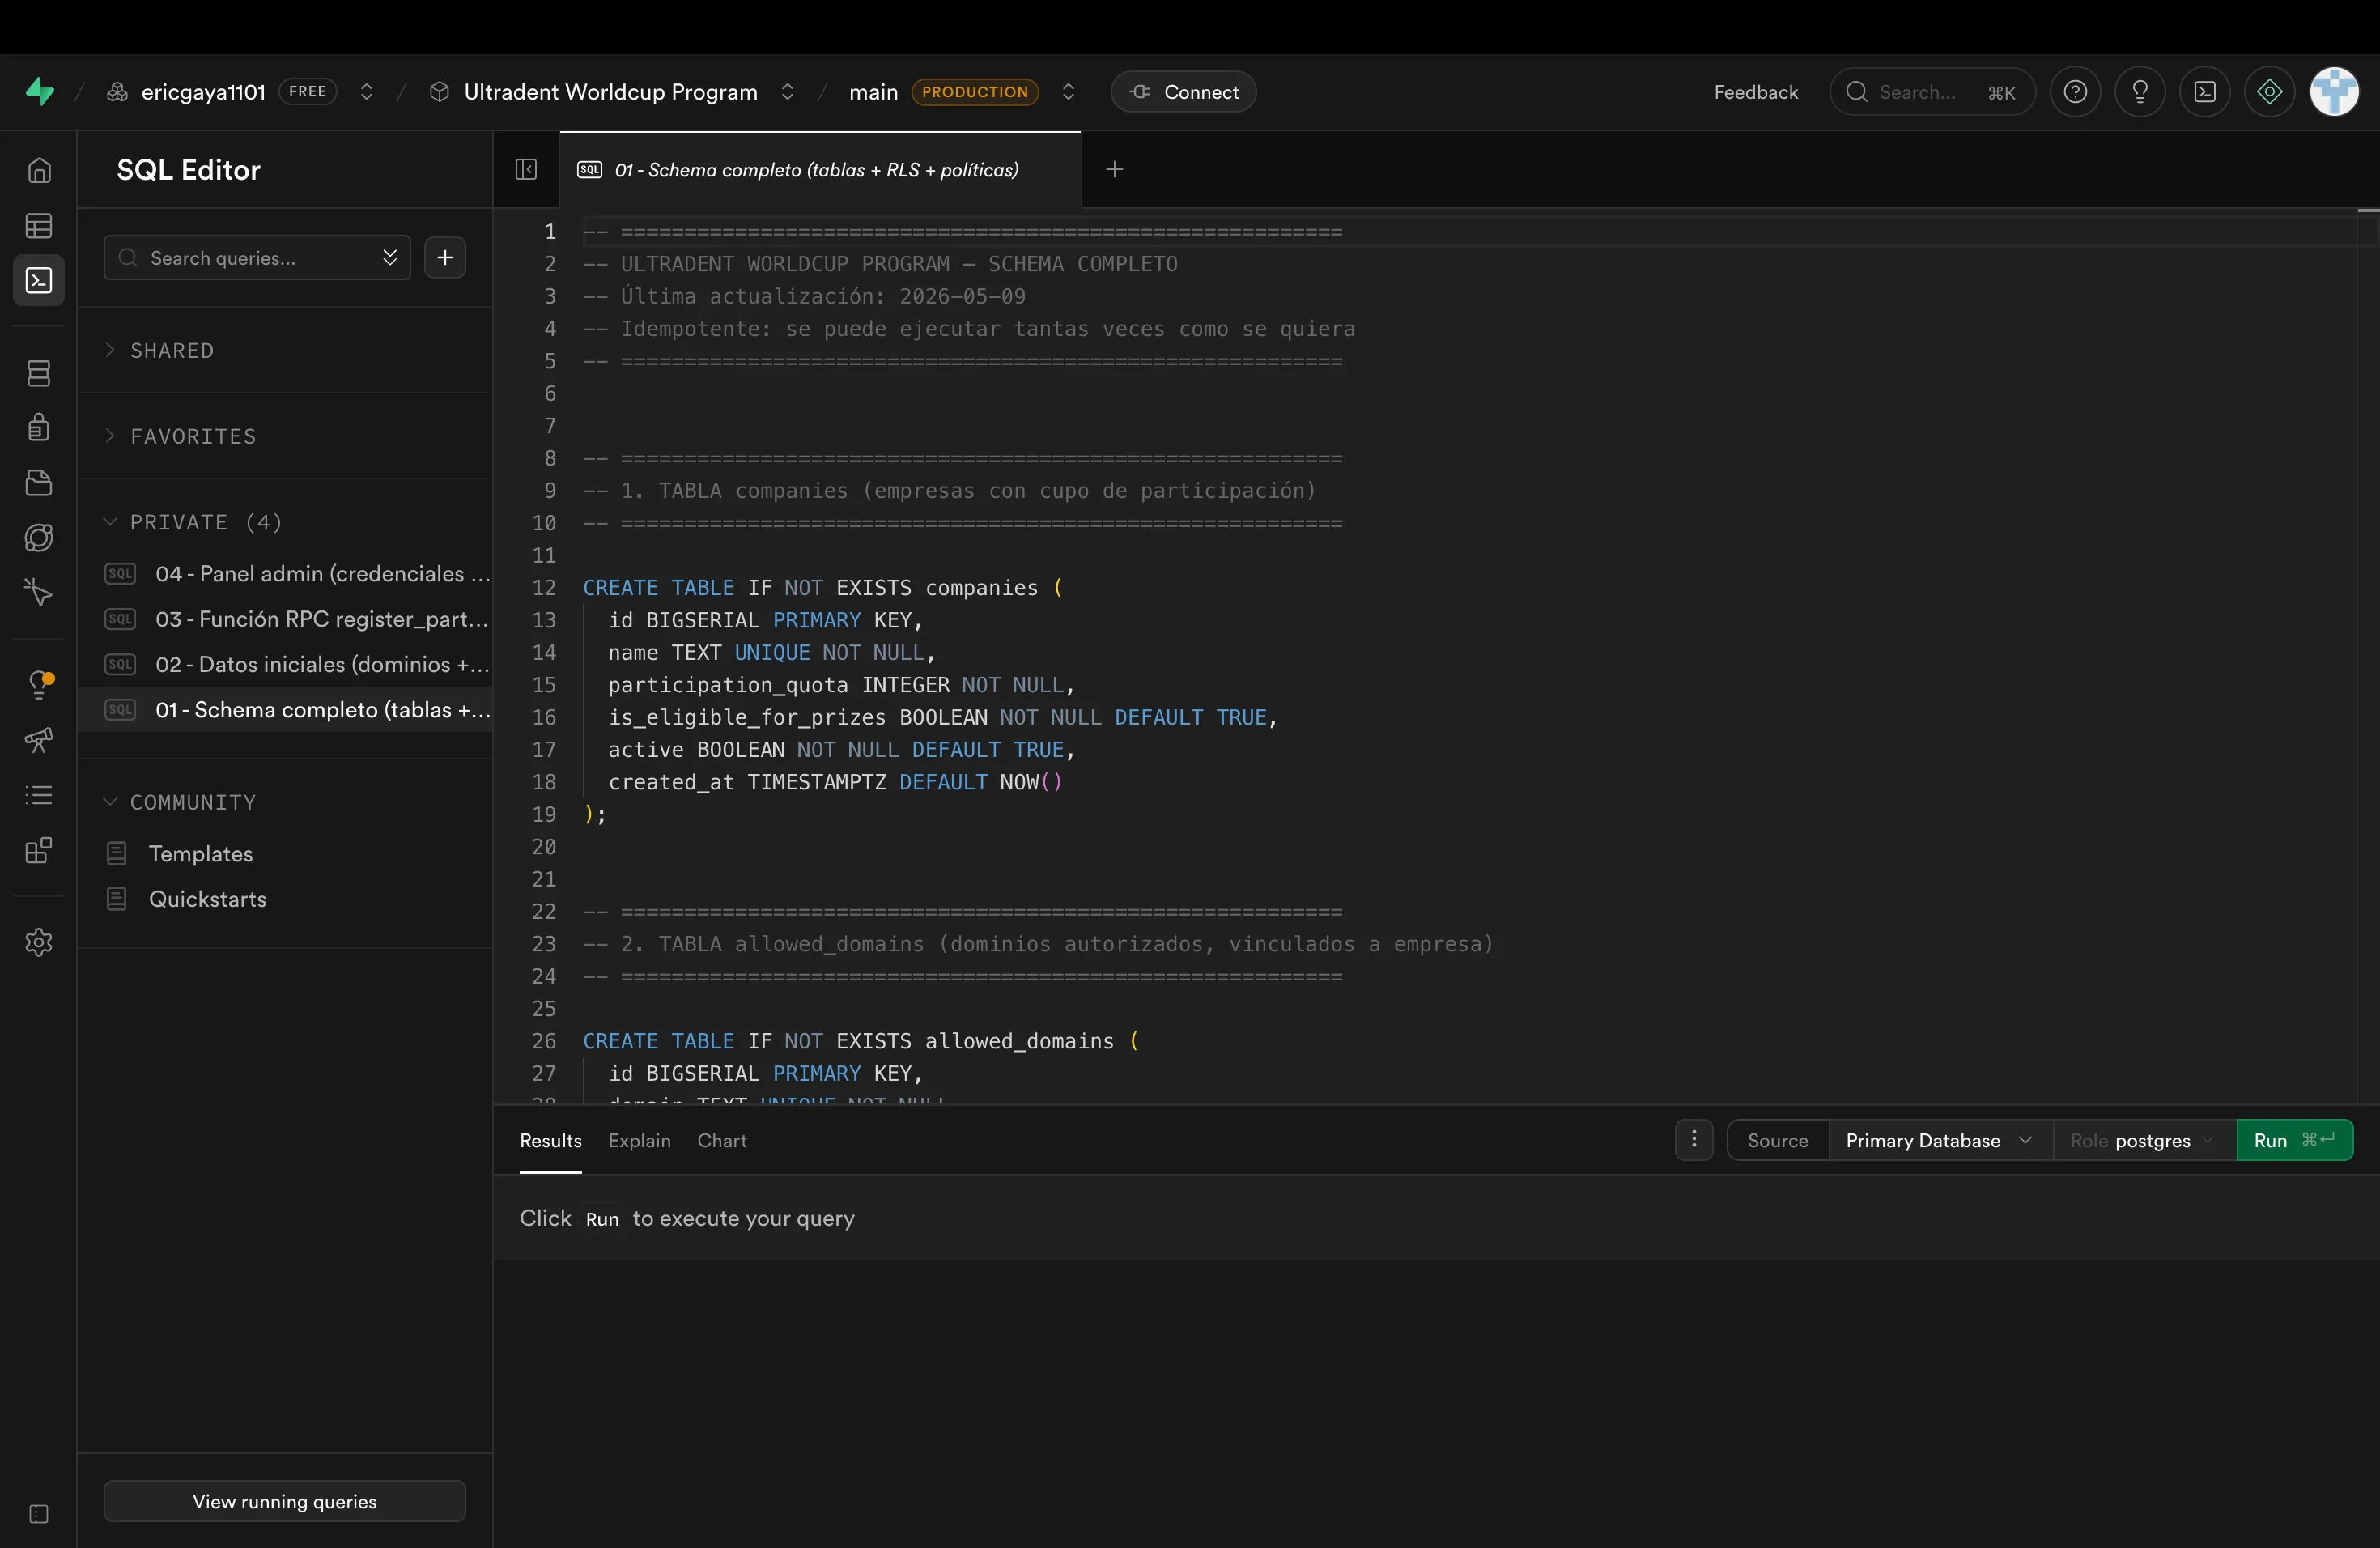Click the organization icon beside ericgaya1101
This screenshot has height=1548, width=2380.
click(117, 92)
